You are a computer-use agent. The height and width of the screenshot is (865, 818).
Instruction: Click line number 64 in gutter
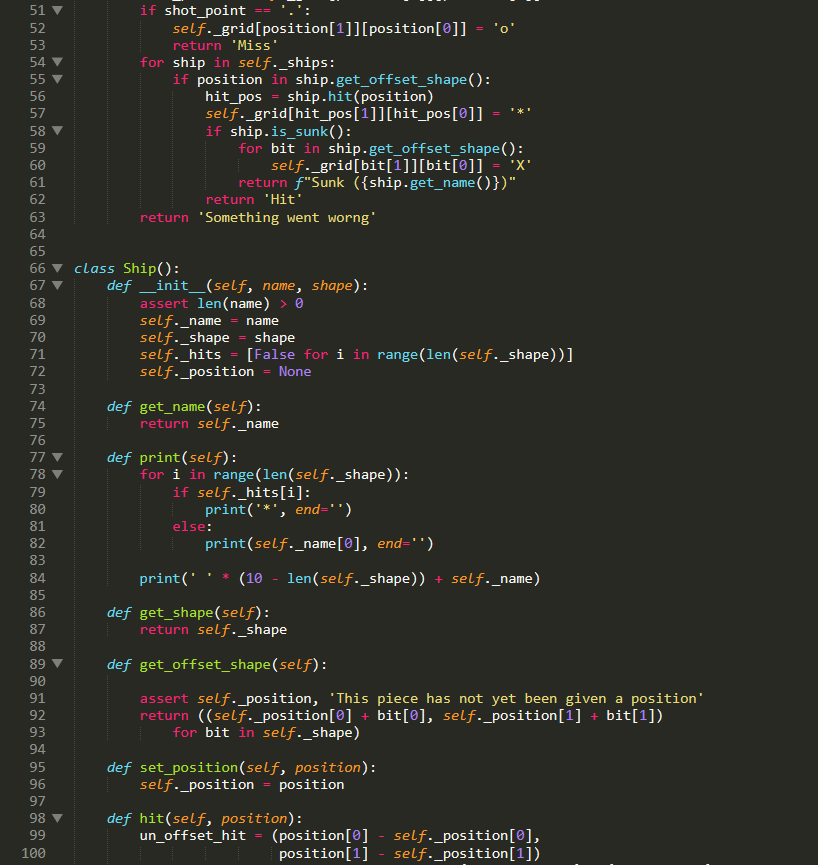tap(38, 234)
